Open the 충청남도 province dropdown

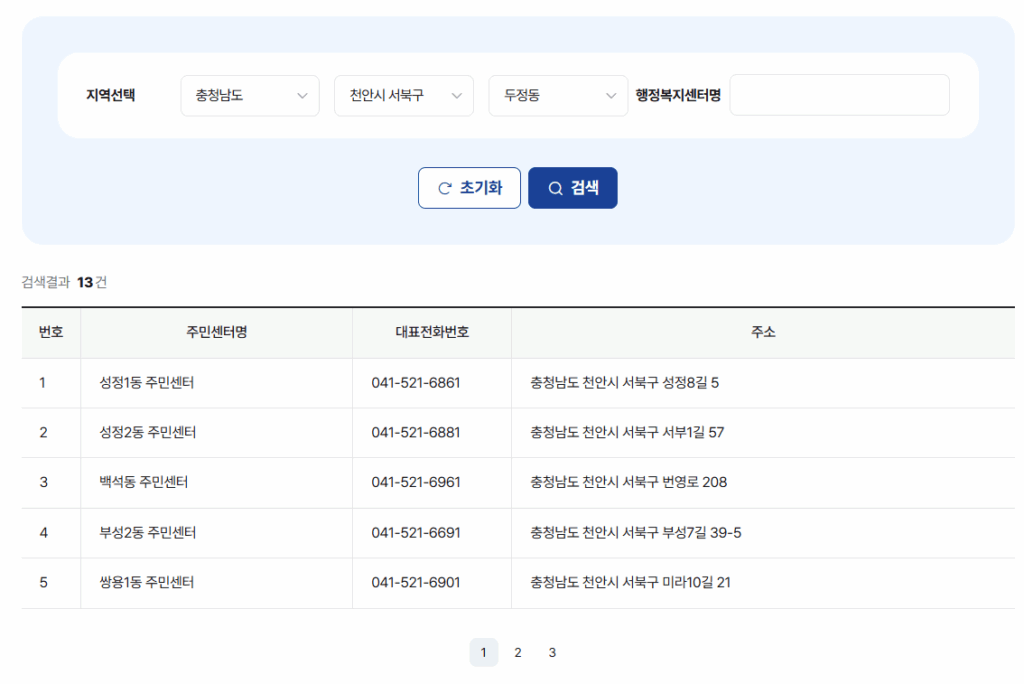tap(249, 95)
